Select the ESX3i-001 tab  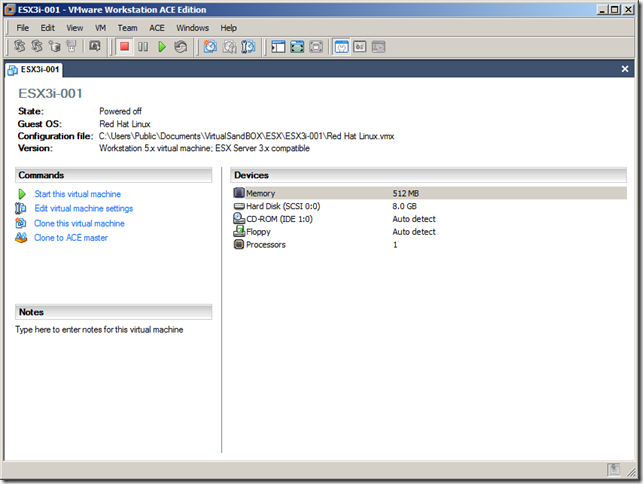tap(35, 70)
